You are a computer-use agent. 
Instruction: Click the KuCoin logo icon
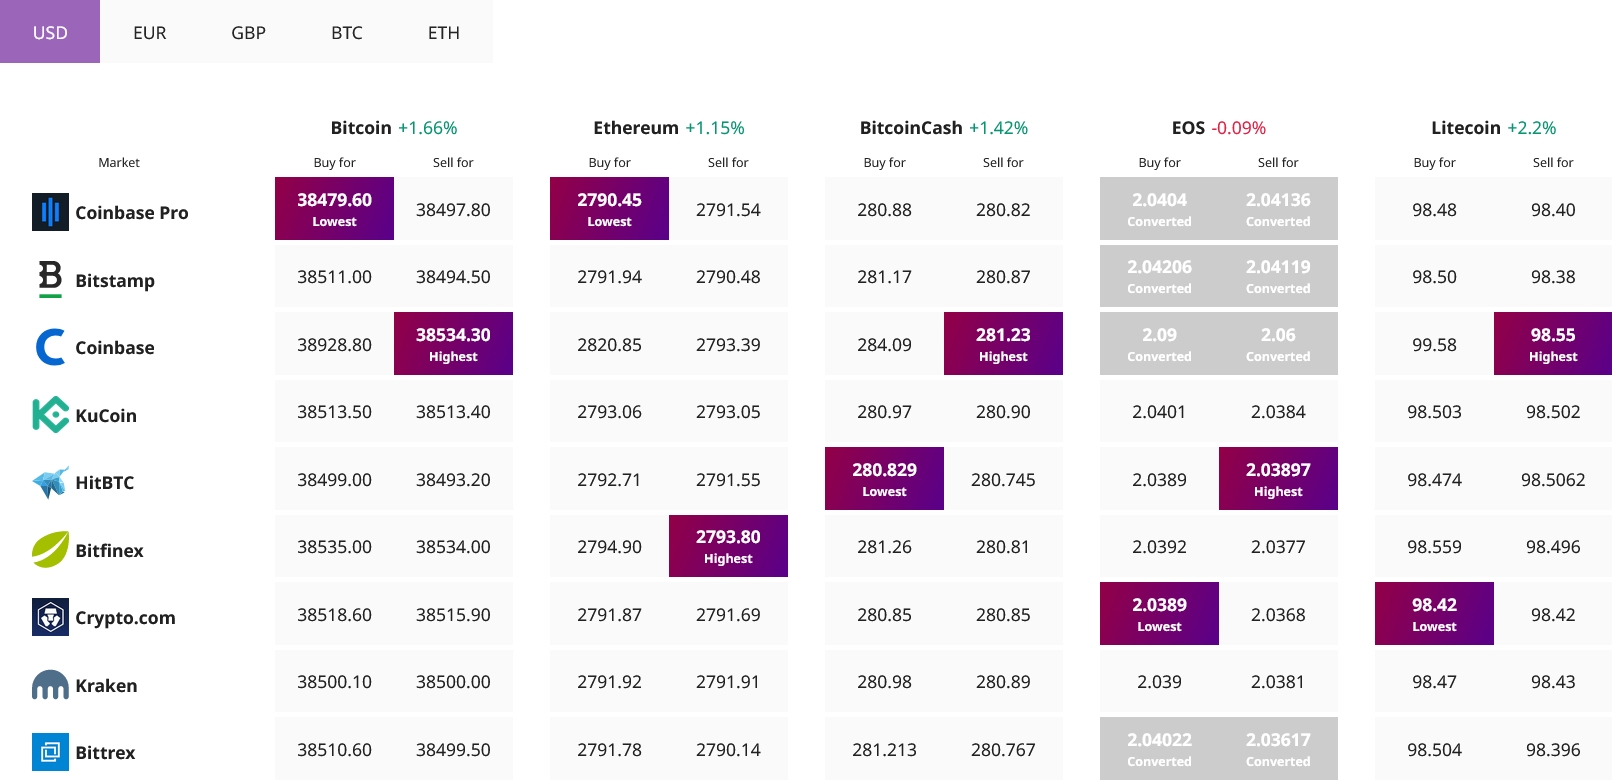click(50, 414)
